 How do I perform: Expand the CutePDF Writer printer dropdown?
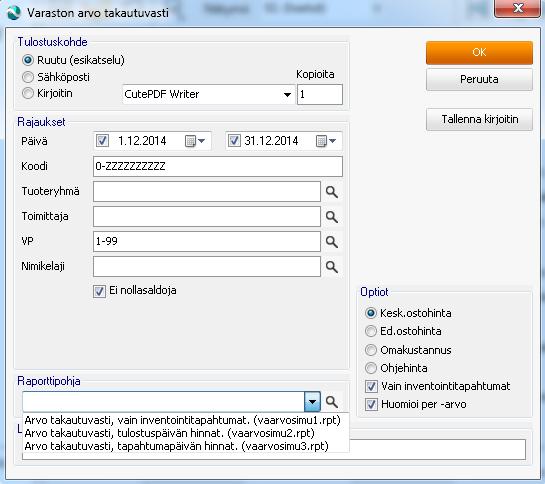pyautogui.click(x=287, y=94)
